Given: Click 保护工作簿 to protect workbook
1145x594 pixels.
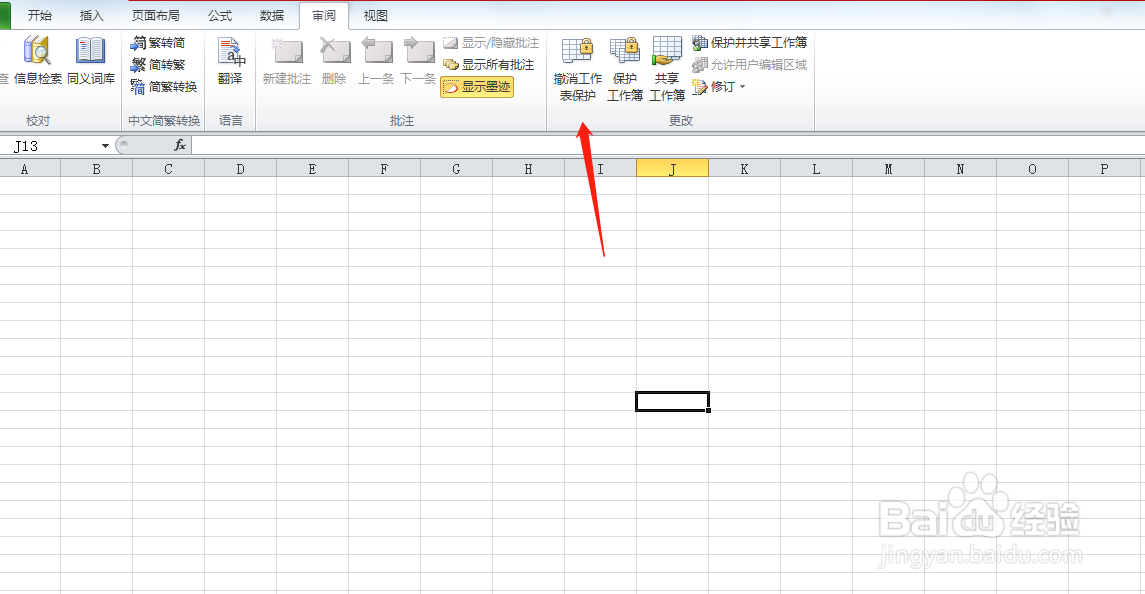Looking at the screenshot, I should click(x=622, y=67).
